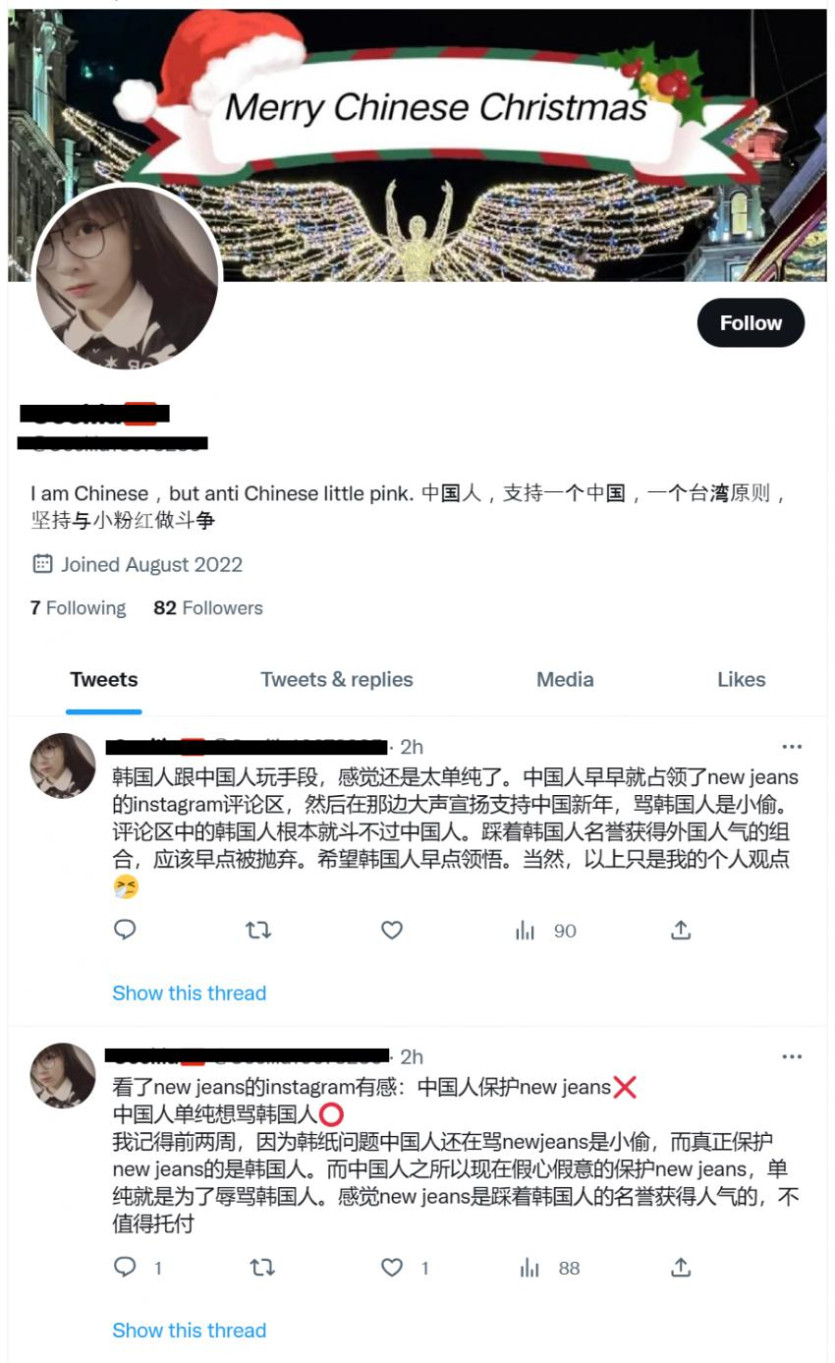Switch to the Media tab
The image size is (835, 1363).
pyautogui.click(x=565, y=680)
